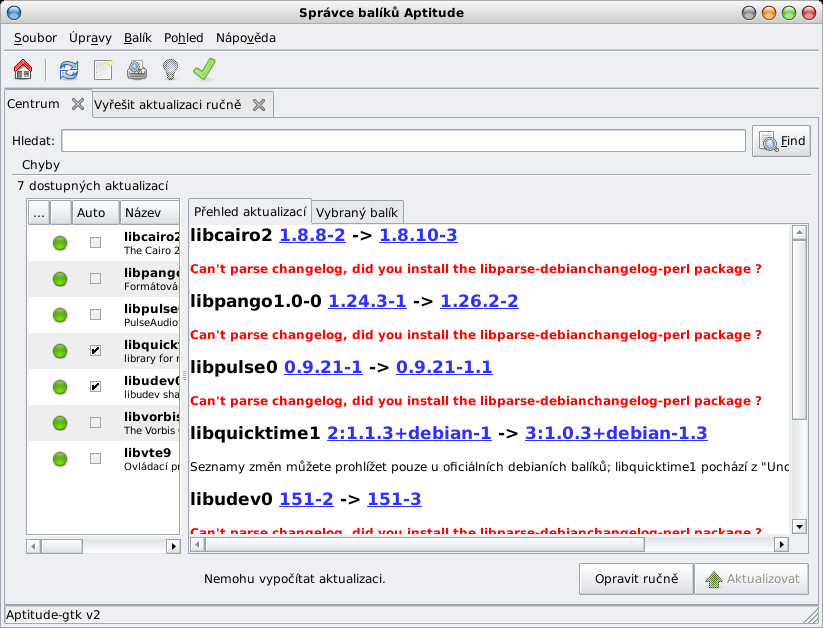Open the home Dashboard toolbar icon

tap(23, 69)
